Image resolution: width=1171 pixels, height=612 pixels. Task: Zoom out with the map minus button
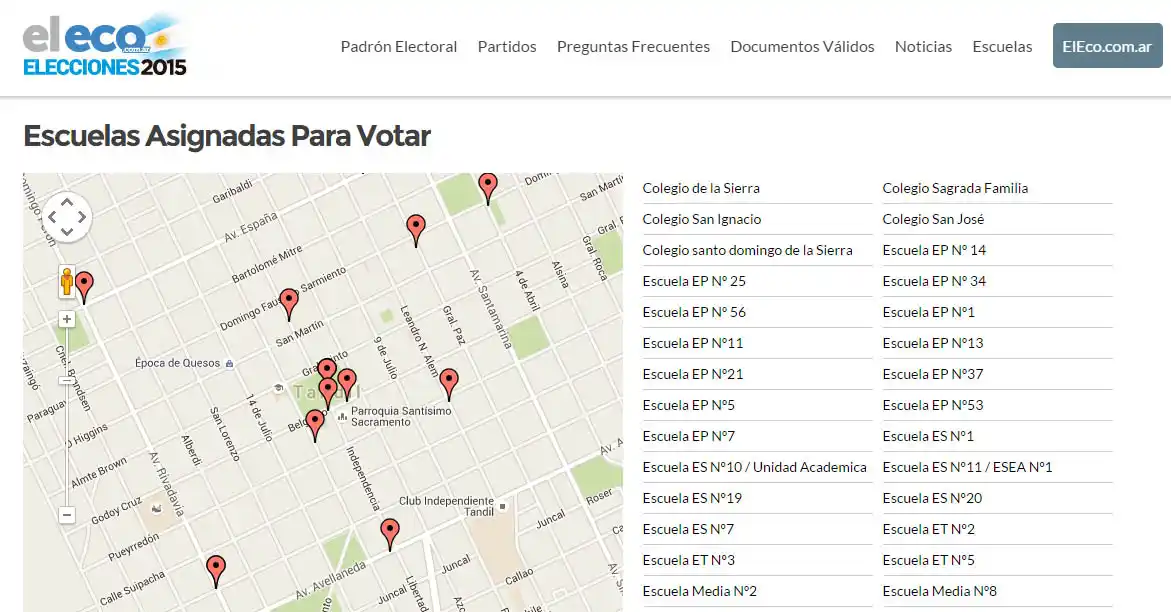tap(66, 515)
